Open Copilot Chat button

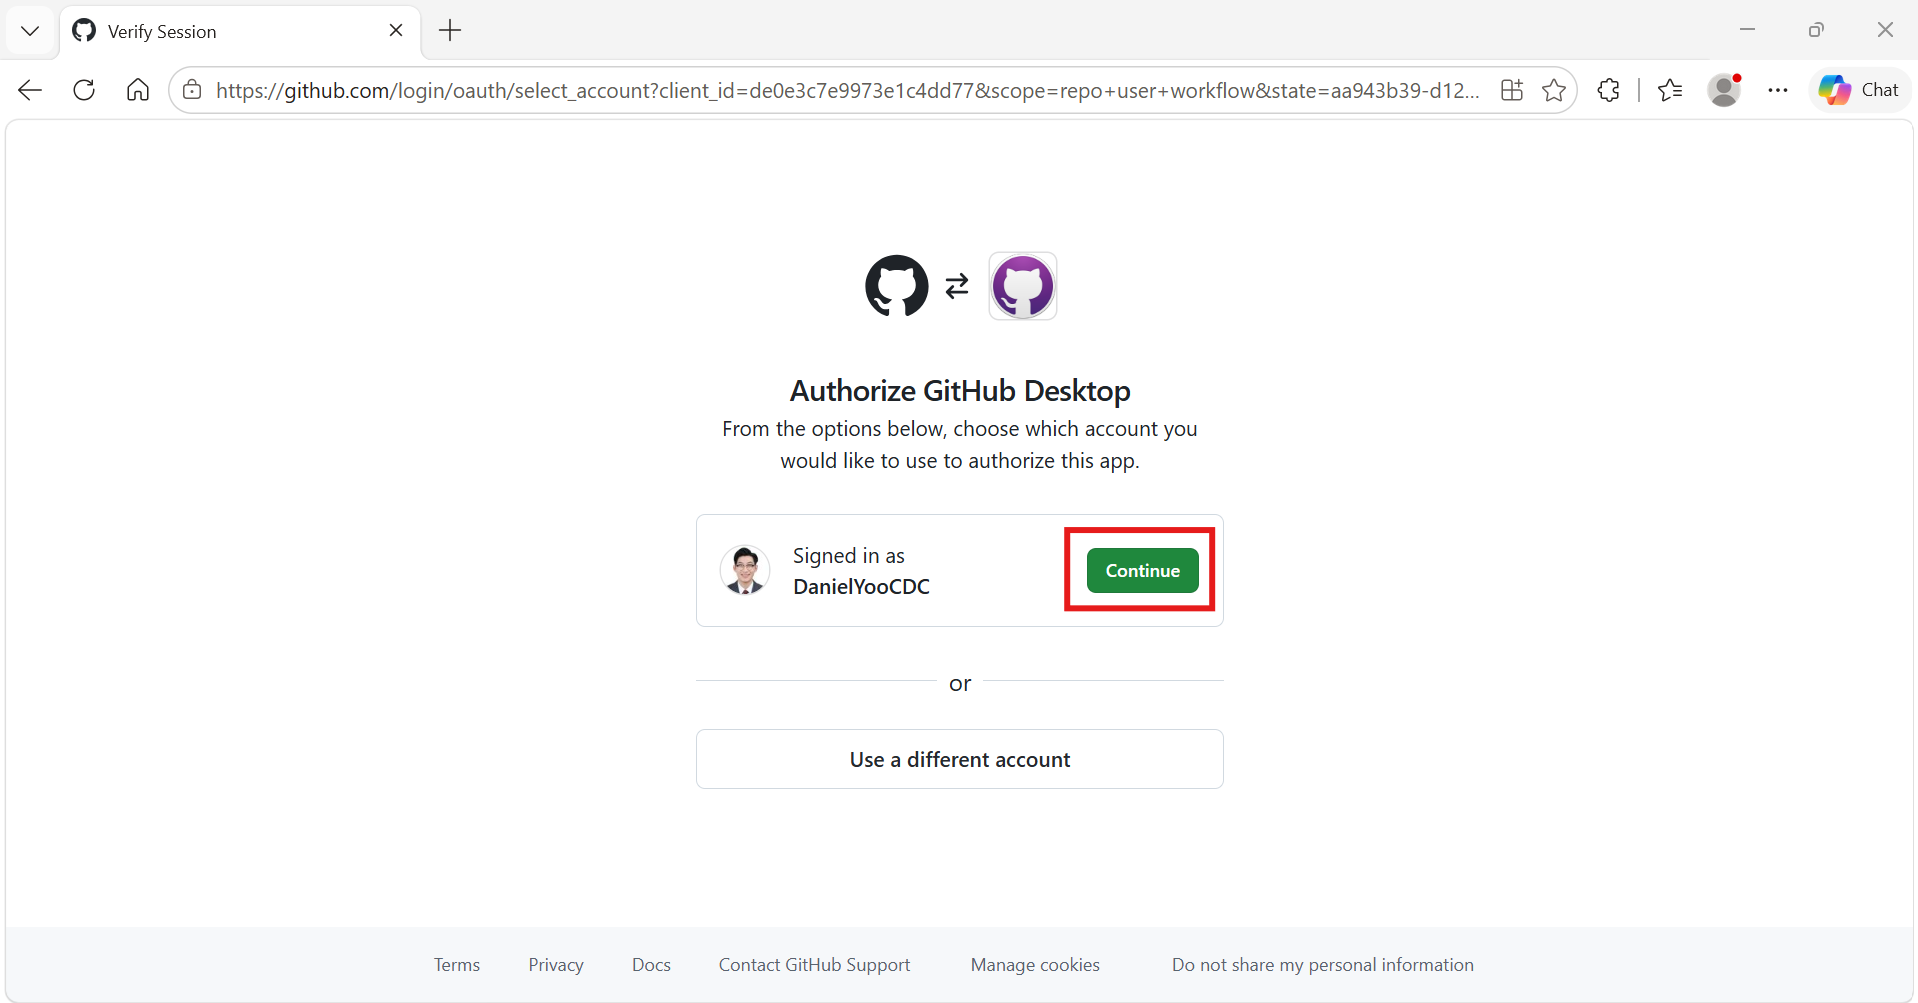[1859, 90]
